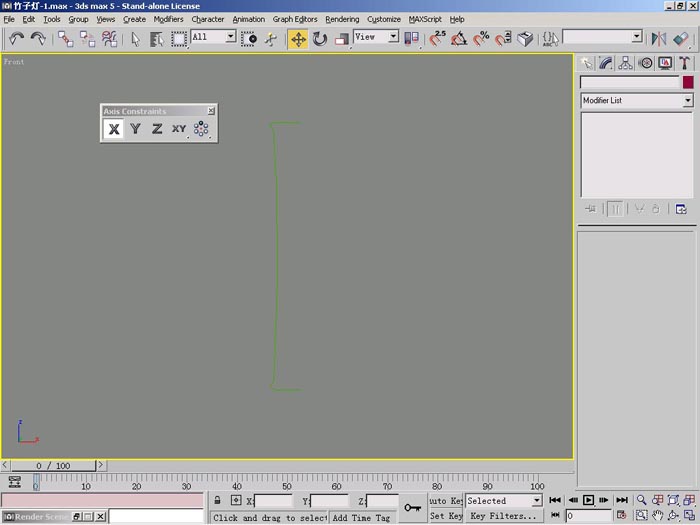Restrict to Z axis constraint
This screenshot has width=700, height=525.
pos(157,129)
